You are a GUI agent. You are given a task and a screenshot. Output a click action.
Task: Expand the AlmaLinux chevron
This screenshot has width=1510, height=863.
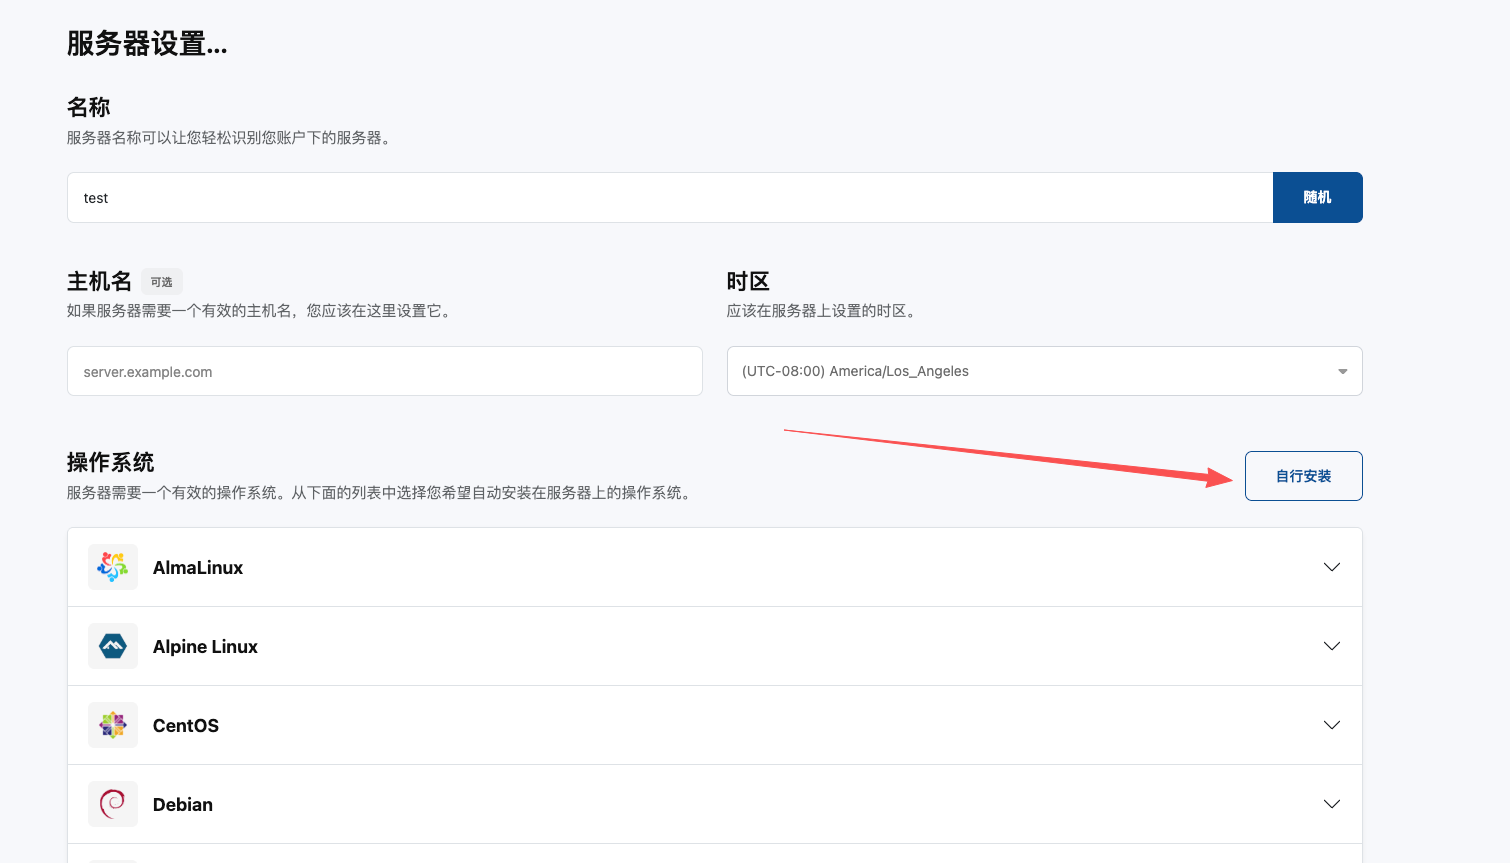[x=1332, y=567]
